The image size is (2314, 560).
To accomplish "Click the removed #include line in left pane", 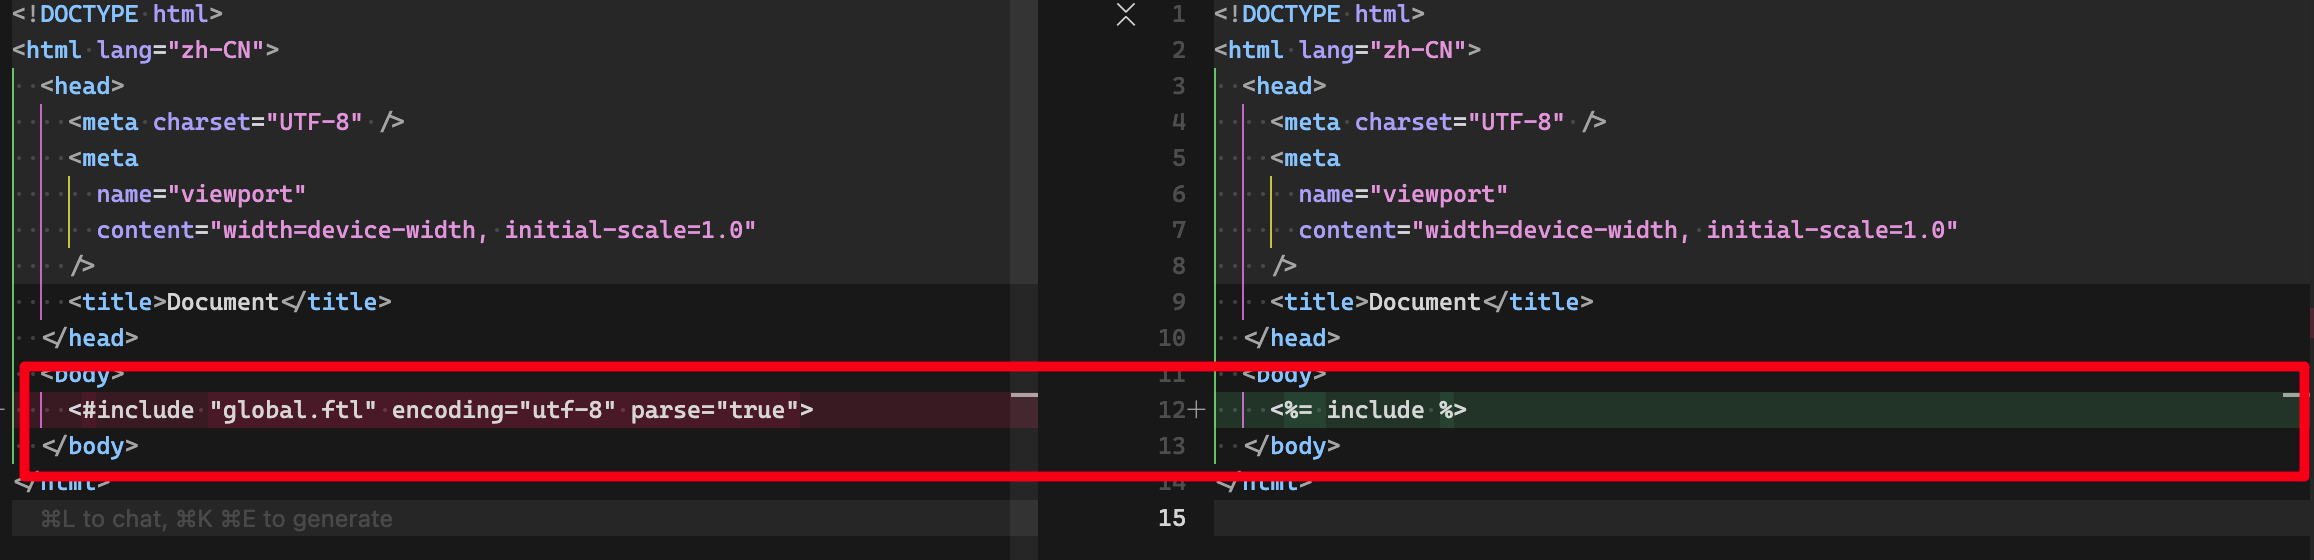I will point(440,410).
